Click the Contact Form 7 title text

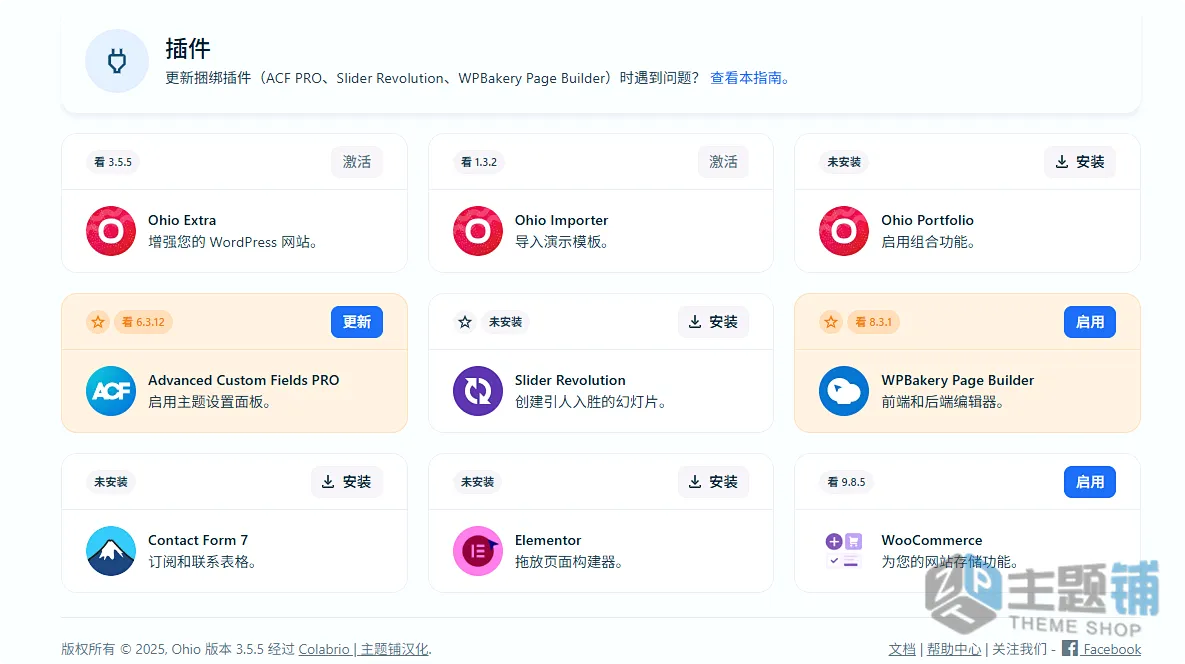pyautogui.click(x=198, y=540)
